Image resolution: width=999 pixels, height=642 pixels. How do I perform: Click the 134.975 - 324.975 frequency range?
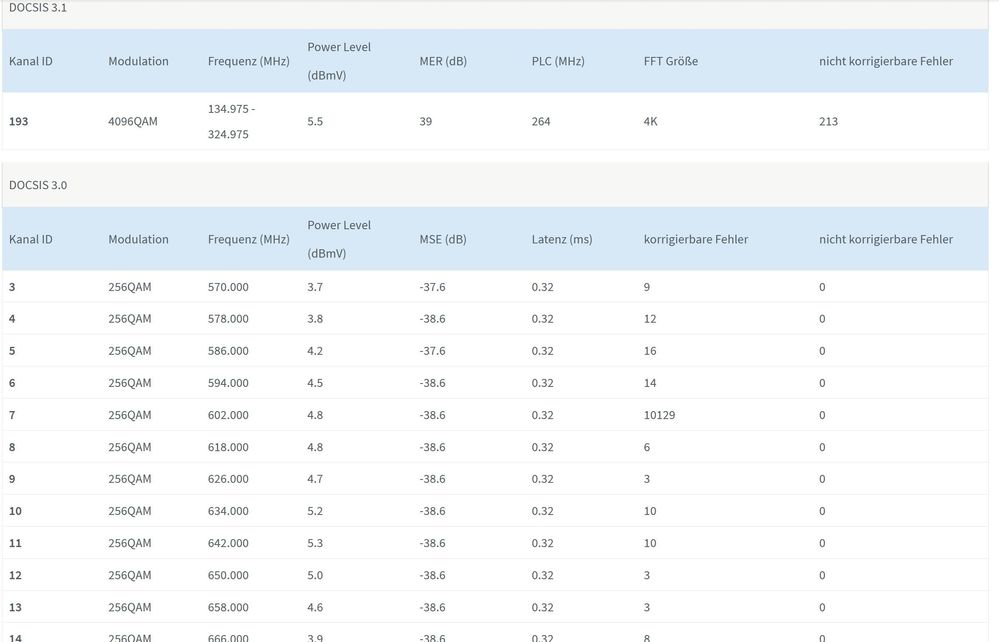[229, 121]
